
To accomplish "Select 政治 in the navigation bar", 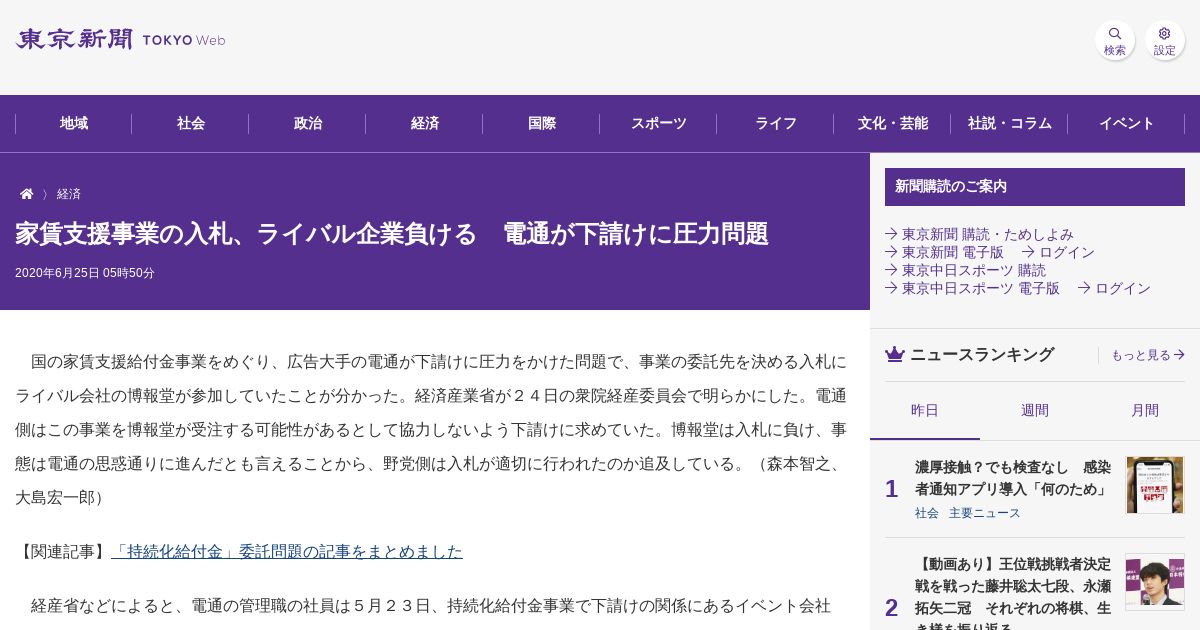I will click(x=308, y=123).
